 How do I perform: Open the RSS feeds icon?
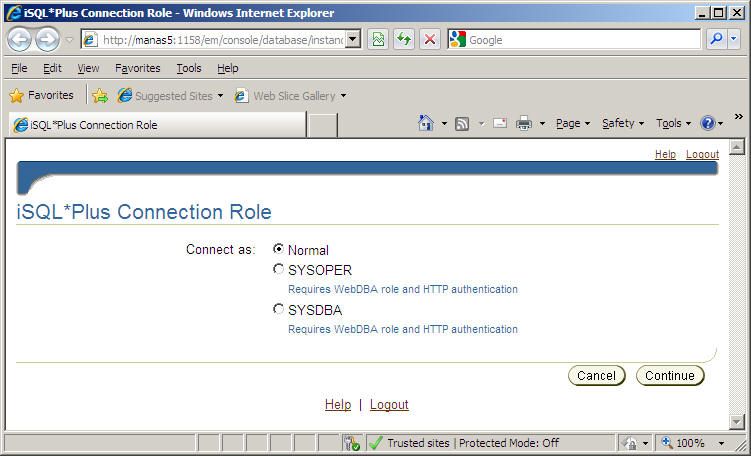[x=462, y=123]
